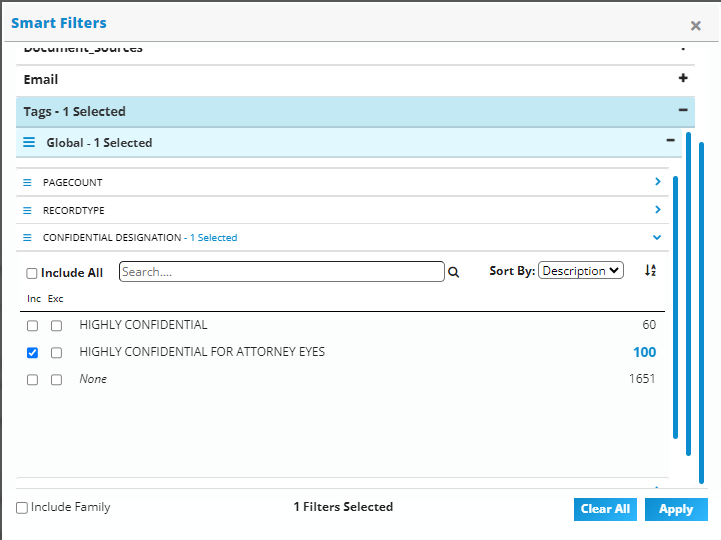Click the search magnifier icon
Screen dimensions: 721x540
453,272
